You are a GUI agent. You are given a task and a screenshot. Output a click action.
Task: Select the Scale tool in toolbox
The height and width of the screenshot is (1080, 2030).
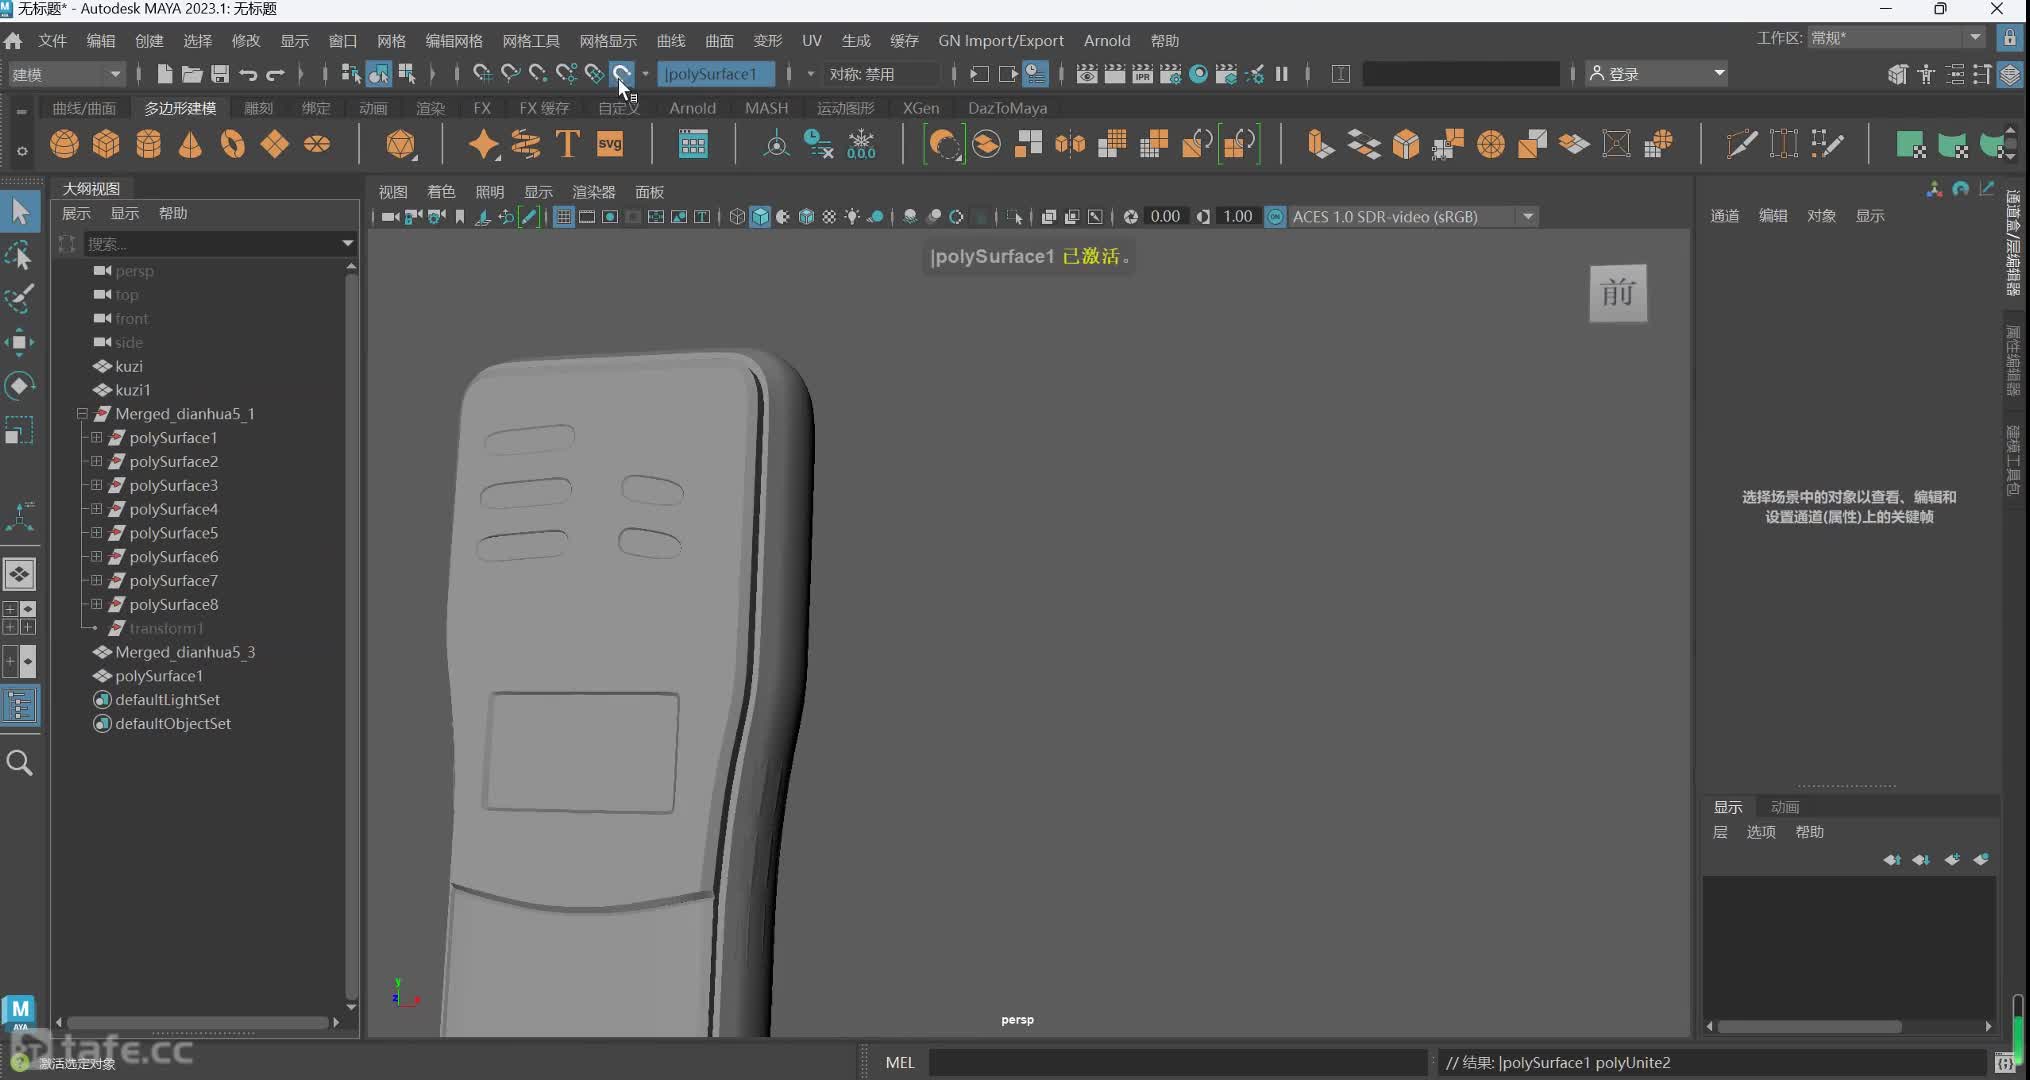[x=19, y=430]
